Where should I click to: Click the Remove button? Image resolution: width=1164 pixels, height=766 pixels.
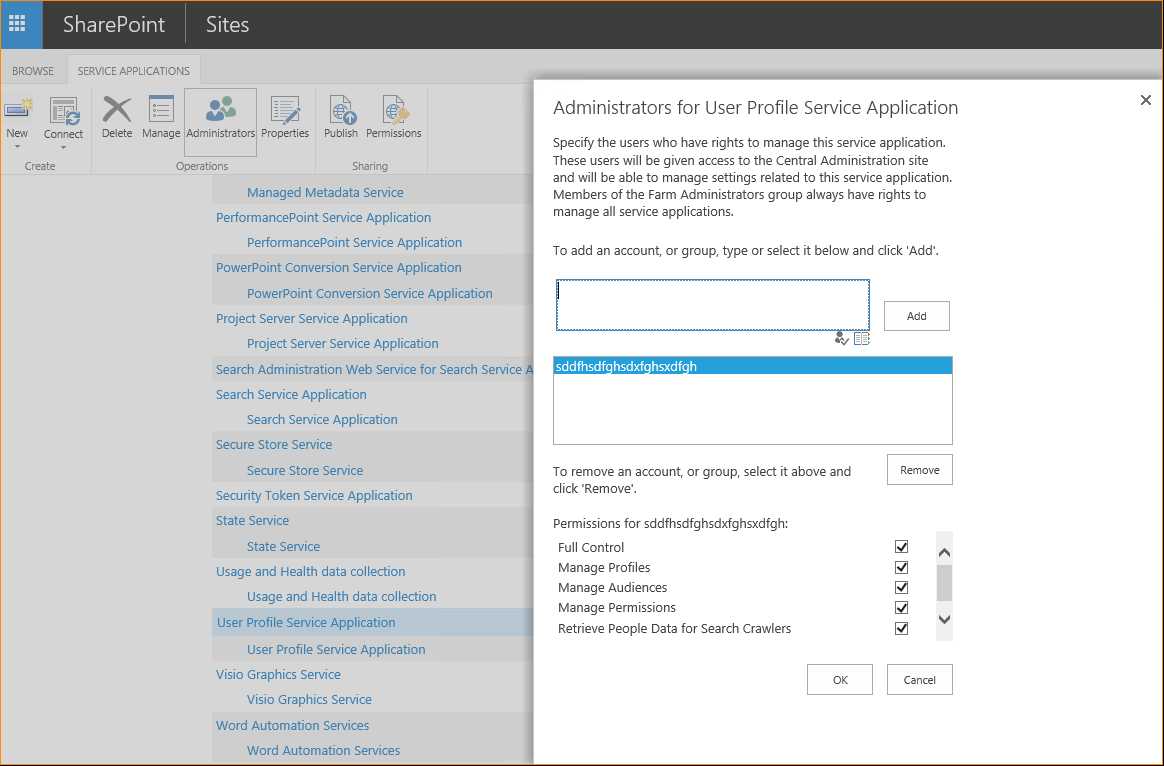[920, 470]
